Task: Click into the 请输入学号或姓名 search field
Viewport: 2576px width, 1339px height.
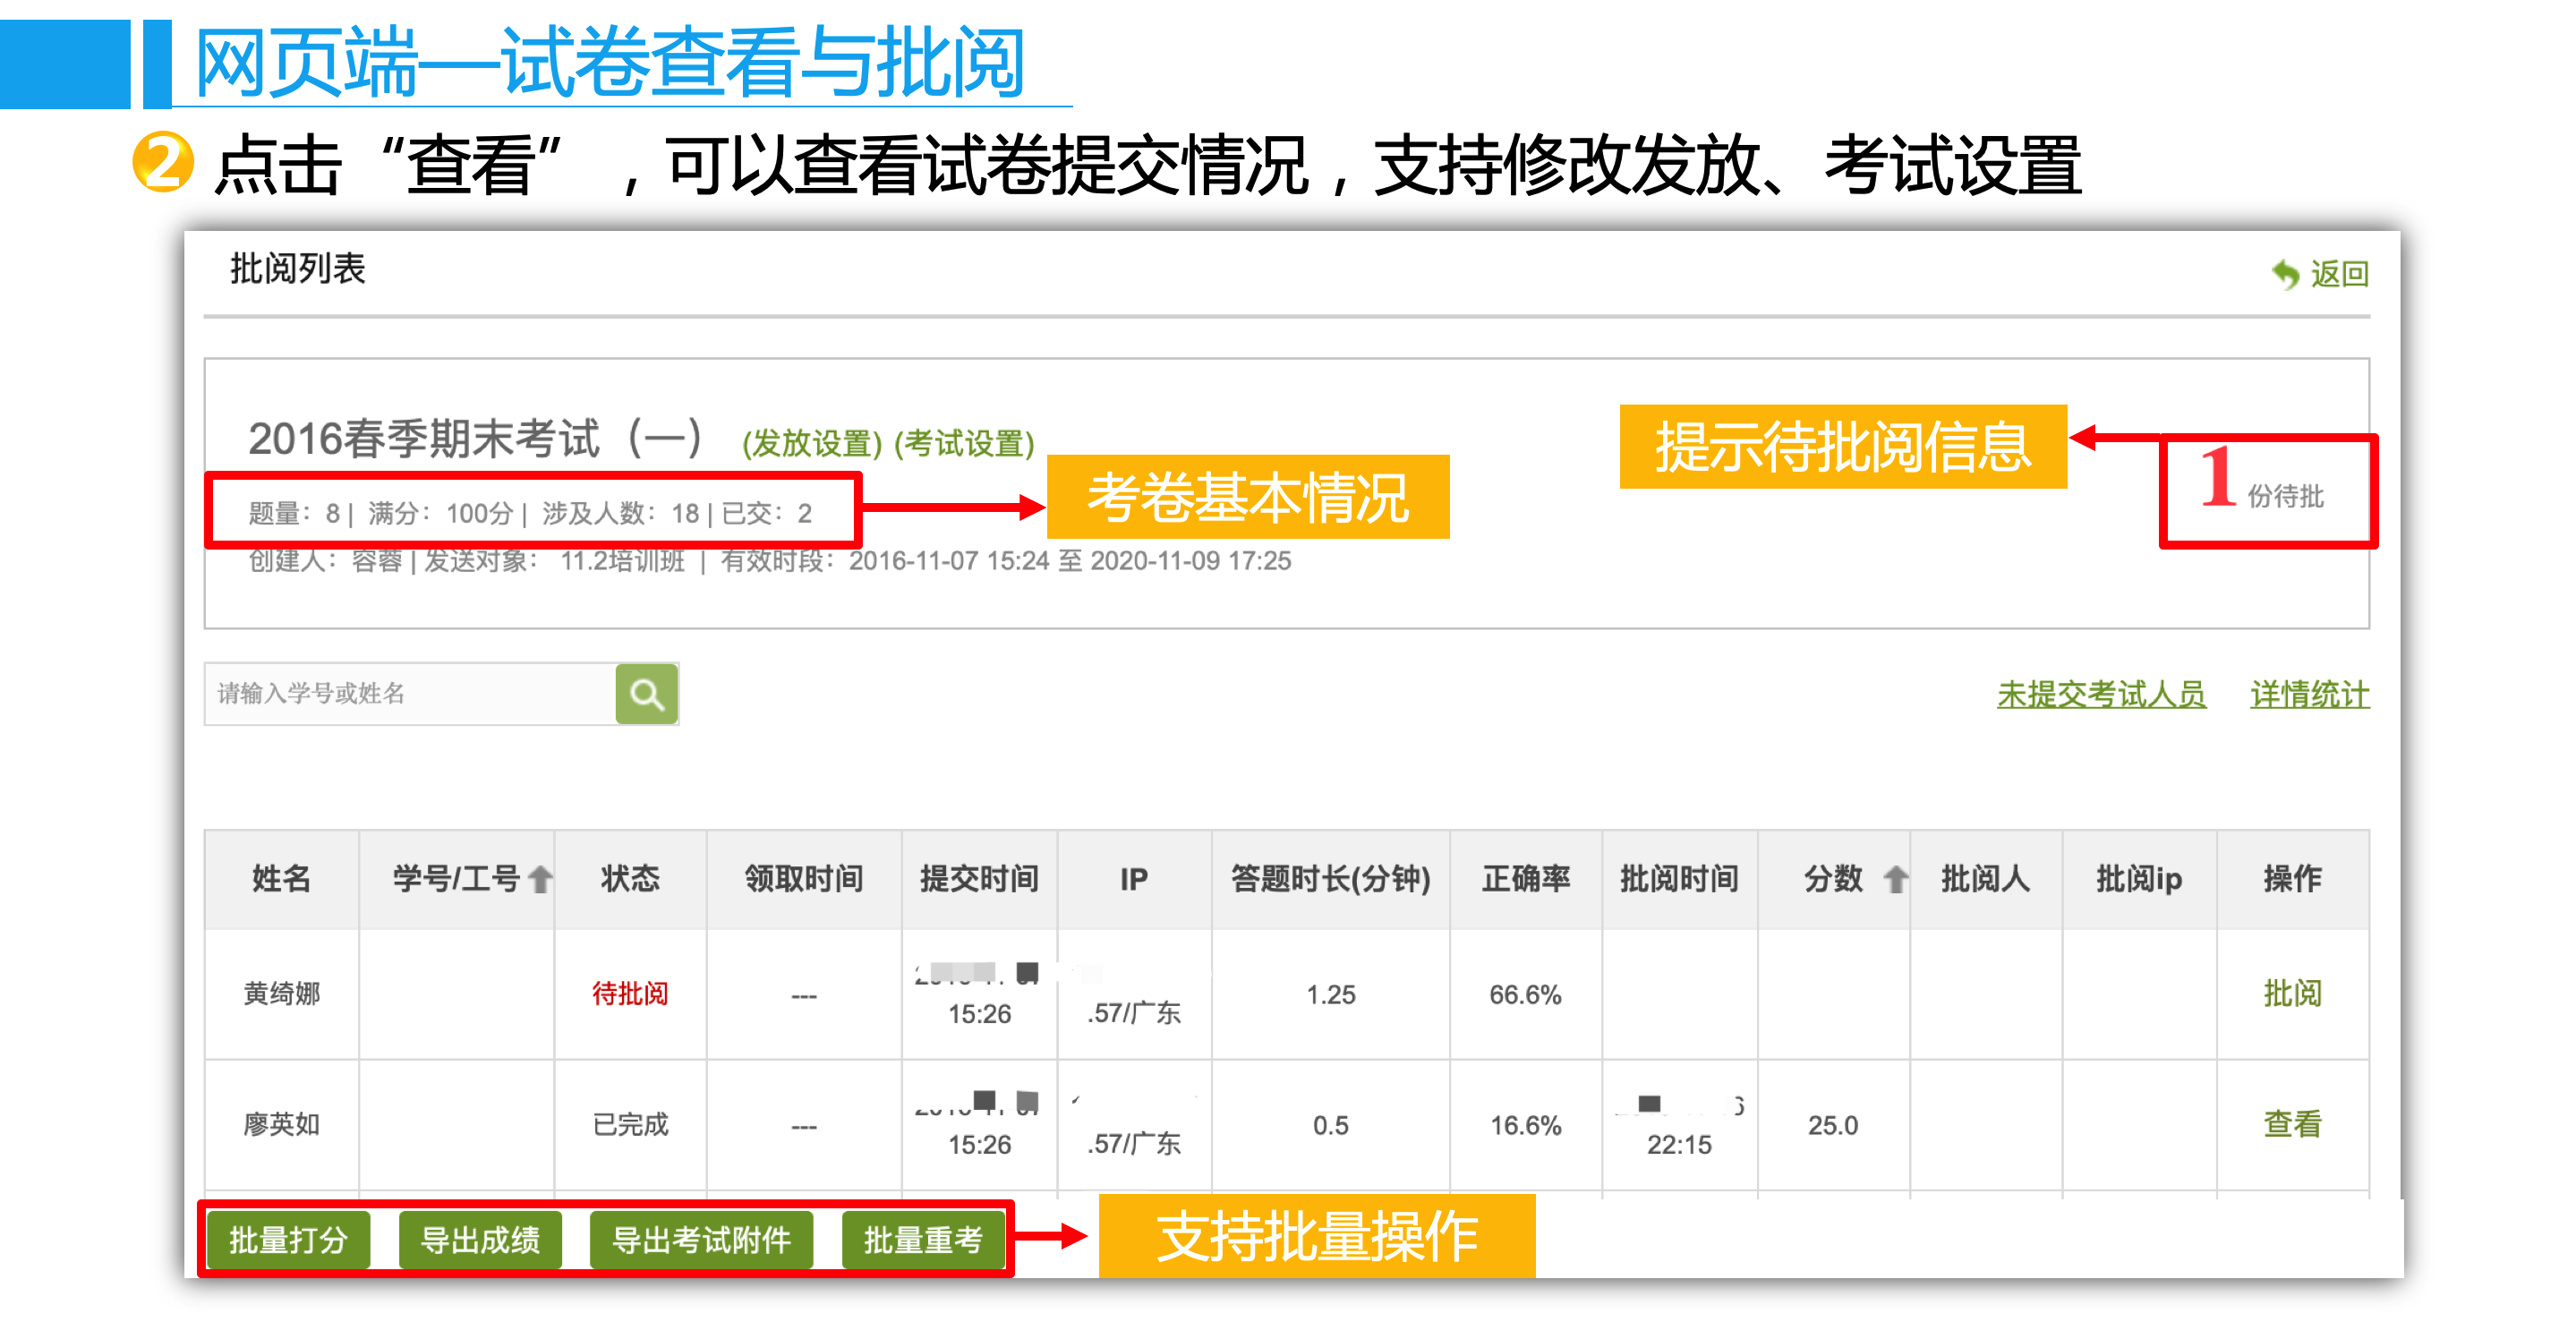Action: click(410, 694)
